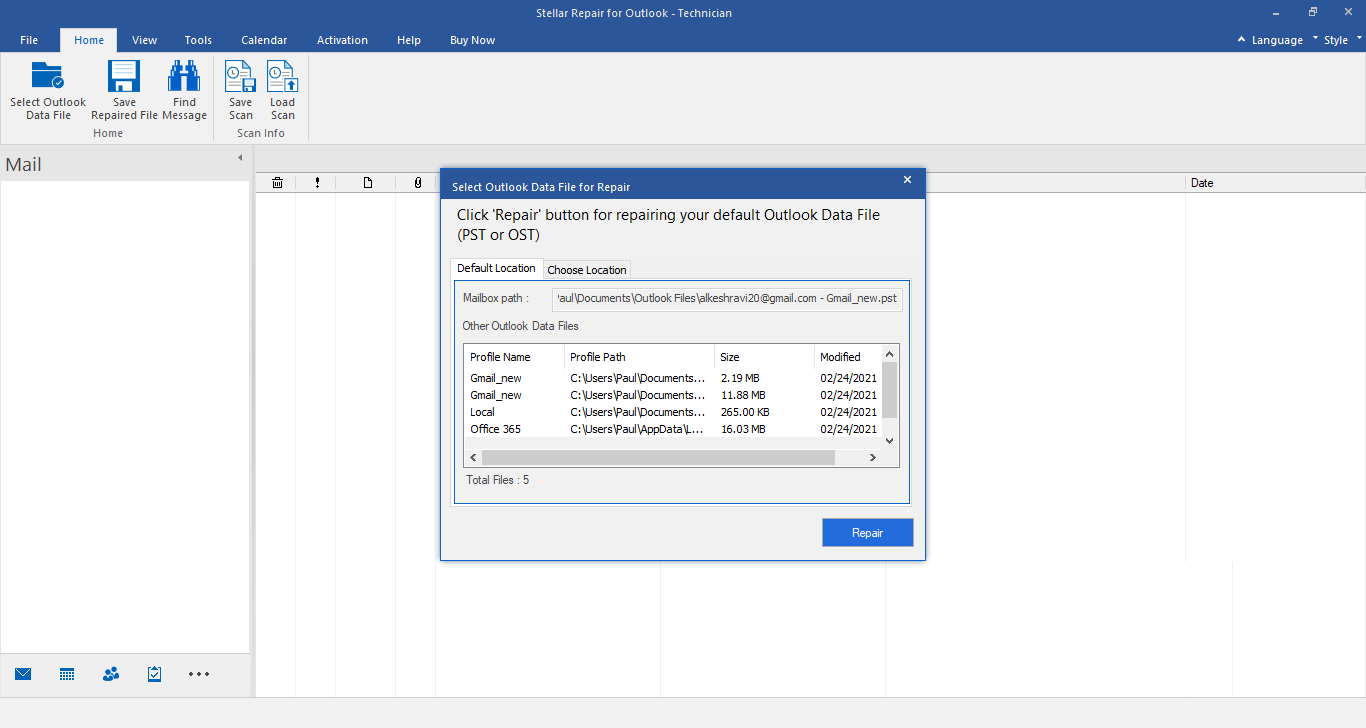The height and width of the screenshot is (728, 1366).
Task: Switch to the Choose Location tab
Action: tap(587, 270)
